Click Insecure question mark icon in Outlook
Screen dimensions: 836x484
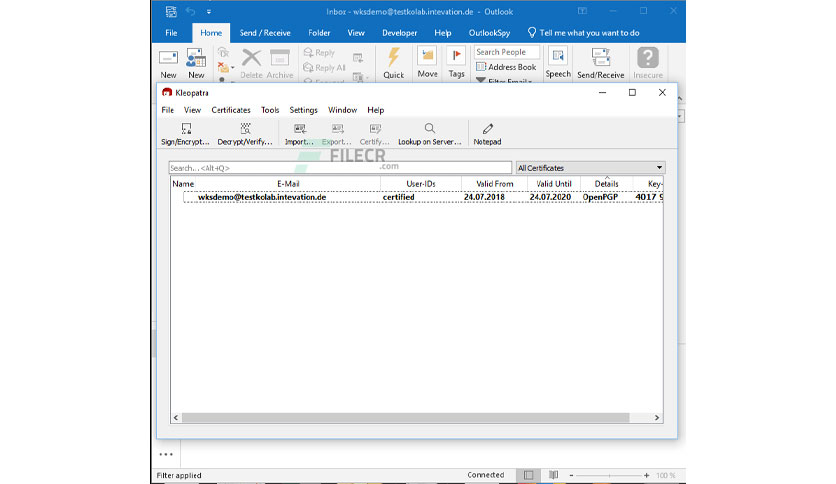click(x=648, y=57)
